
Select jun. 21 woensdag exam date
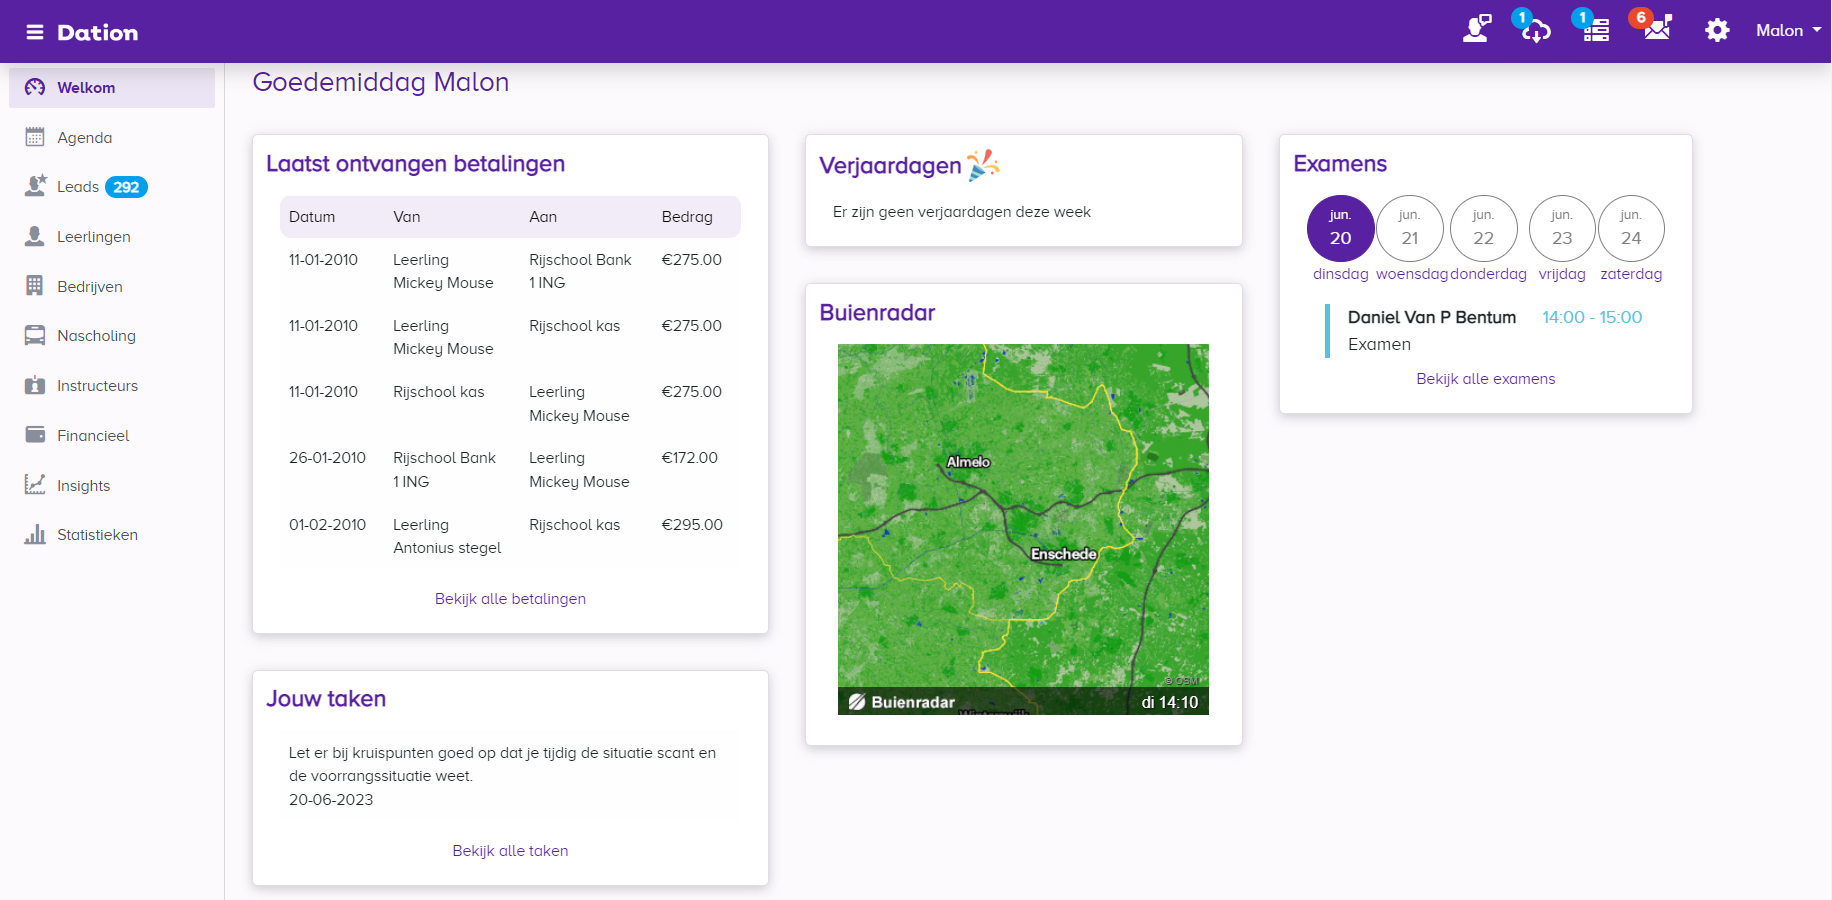tap(1410, 229)
